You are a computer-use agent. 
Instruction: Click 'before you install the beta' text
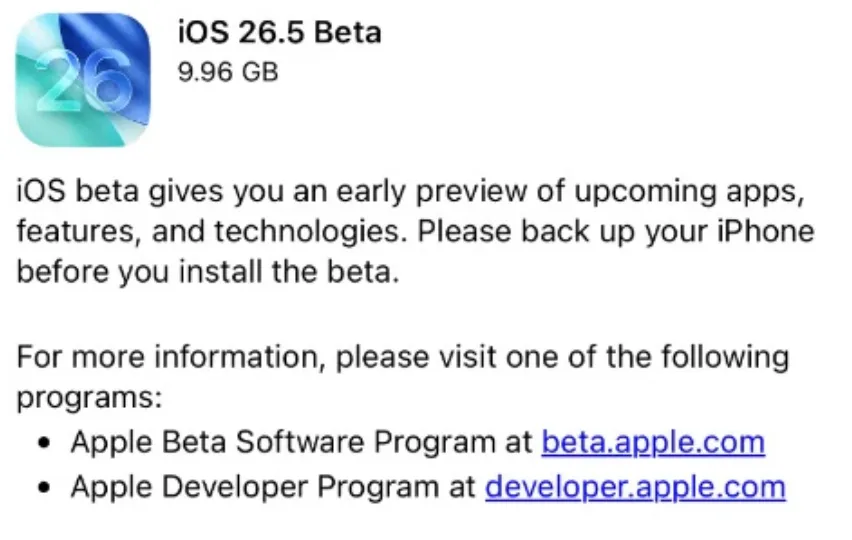207,272
